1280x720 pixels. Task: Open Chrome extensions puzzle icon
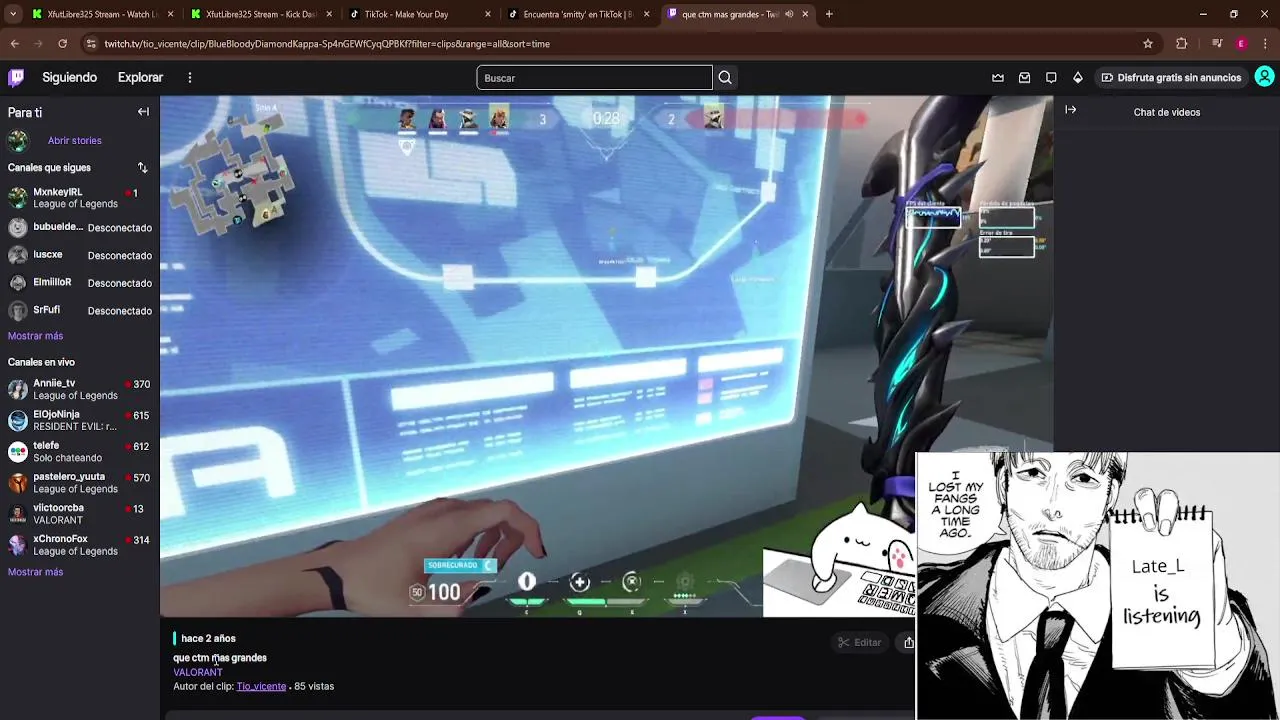[x=1182, y=44]
